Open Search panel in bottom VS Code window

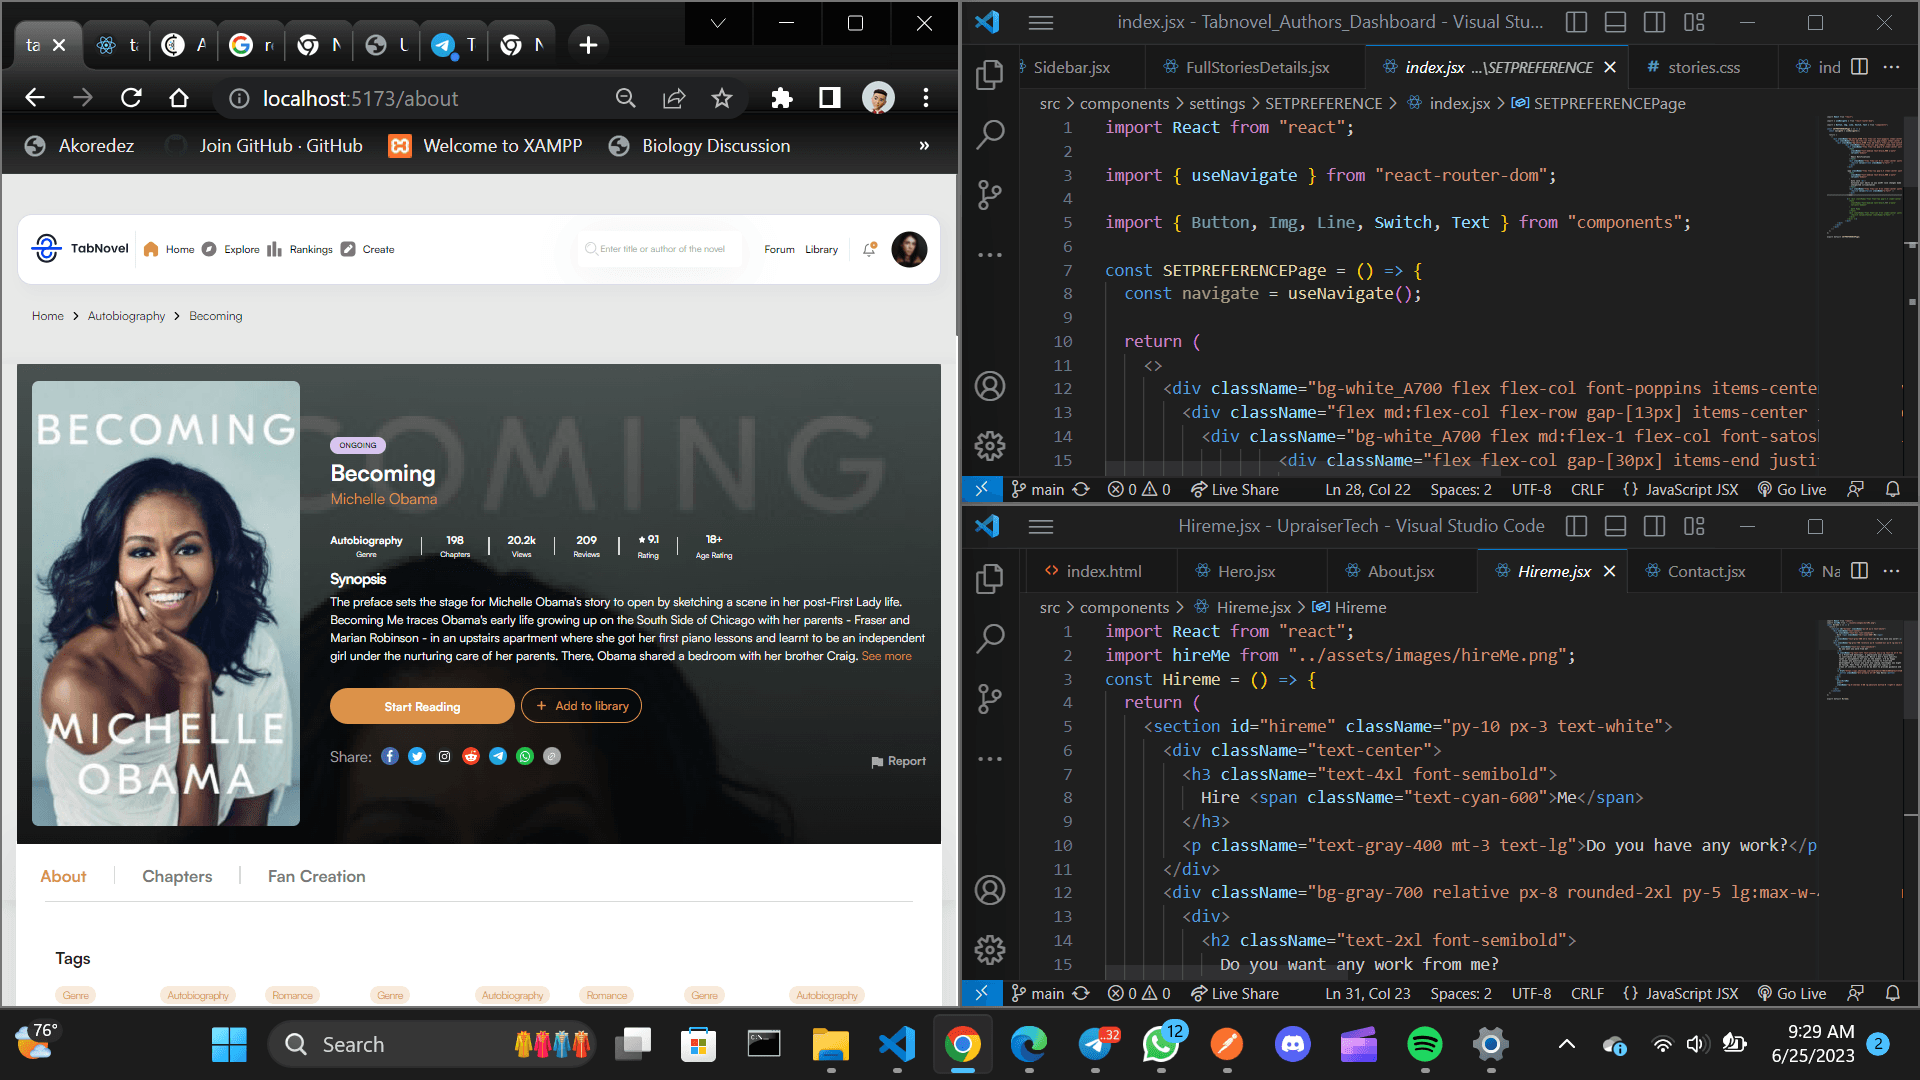989,638
